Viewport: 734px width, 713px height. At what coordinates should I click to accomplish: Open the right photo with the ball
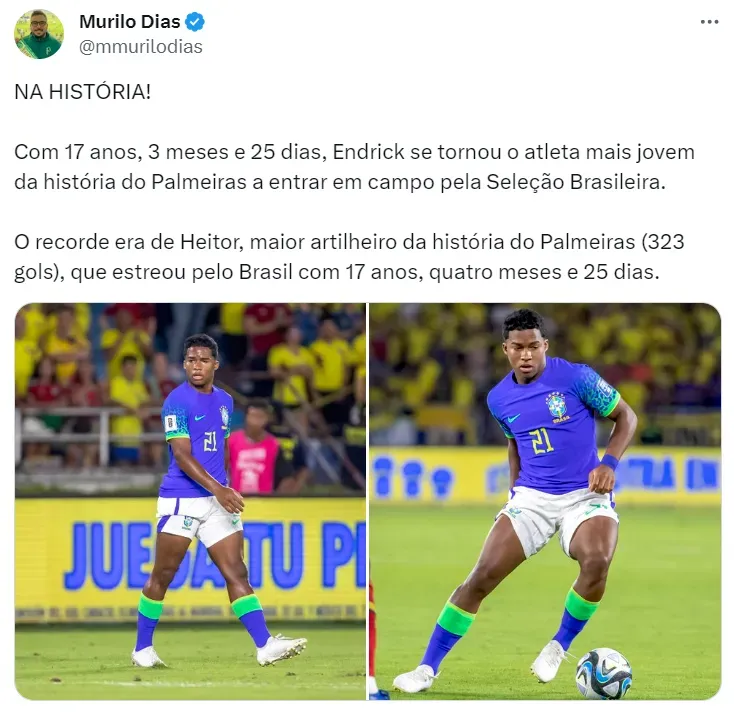545,501
